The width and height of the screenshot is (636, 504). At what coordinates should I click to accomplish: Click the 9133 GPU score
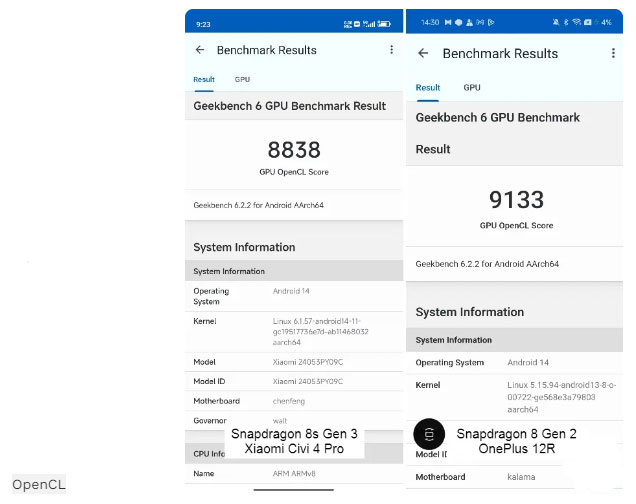click(516, 199)
